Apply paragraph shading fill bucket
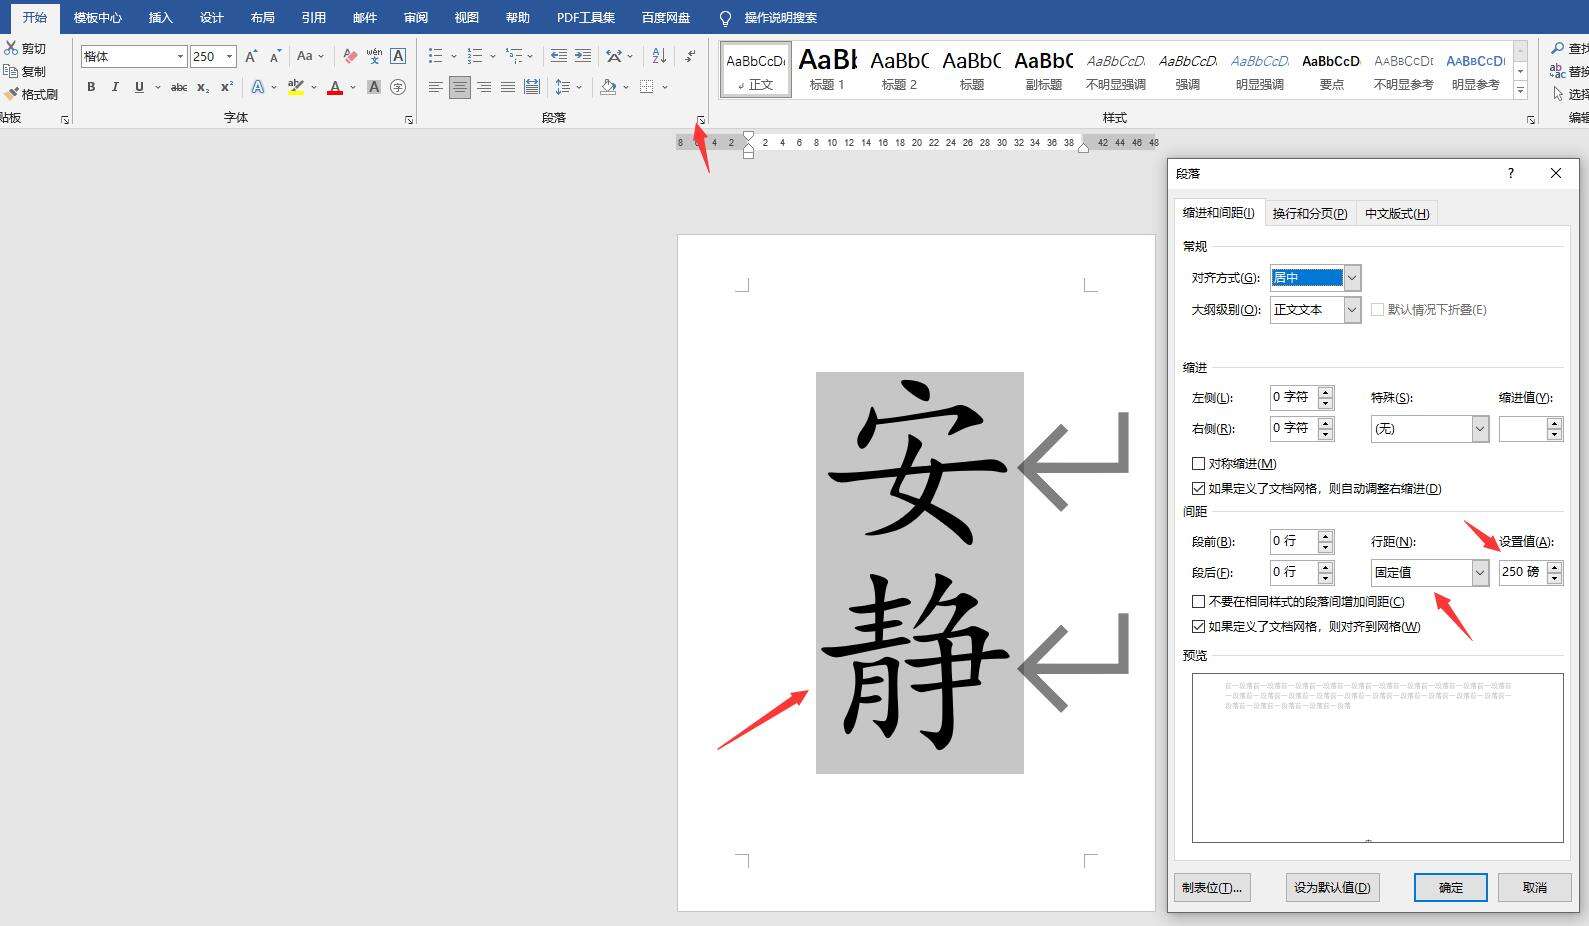1589x926 pixels. pos(608,87)
